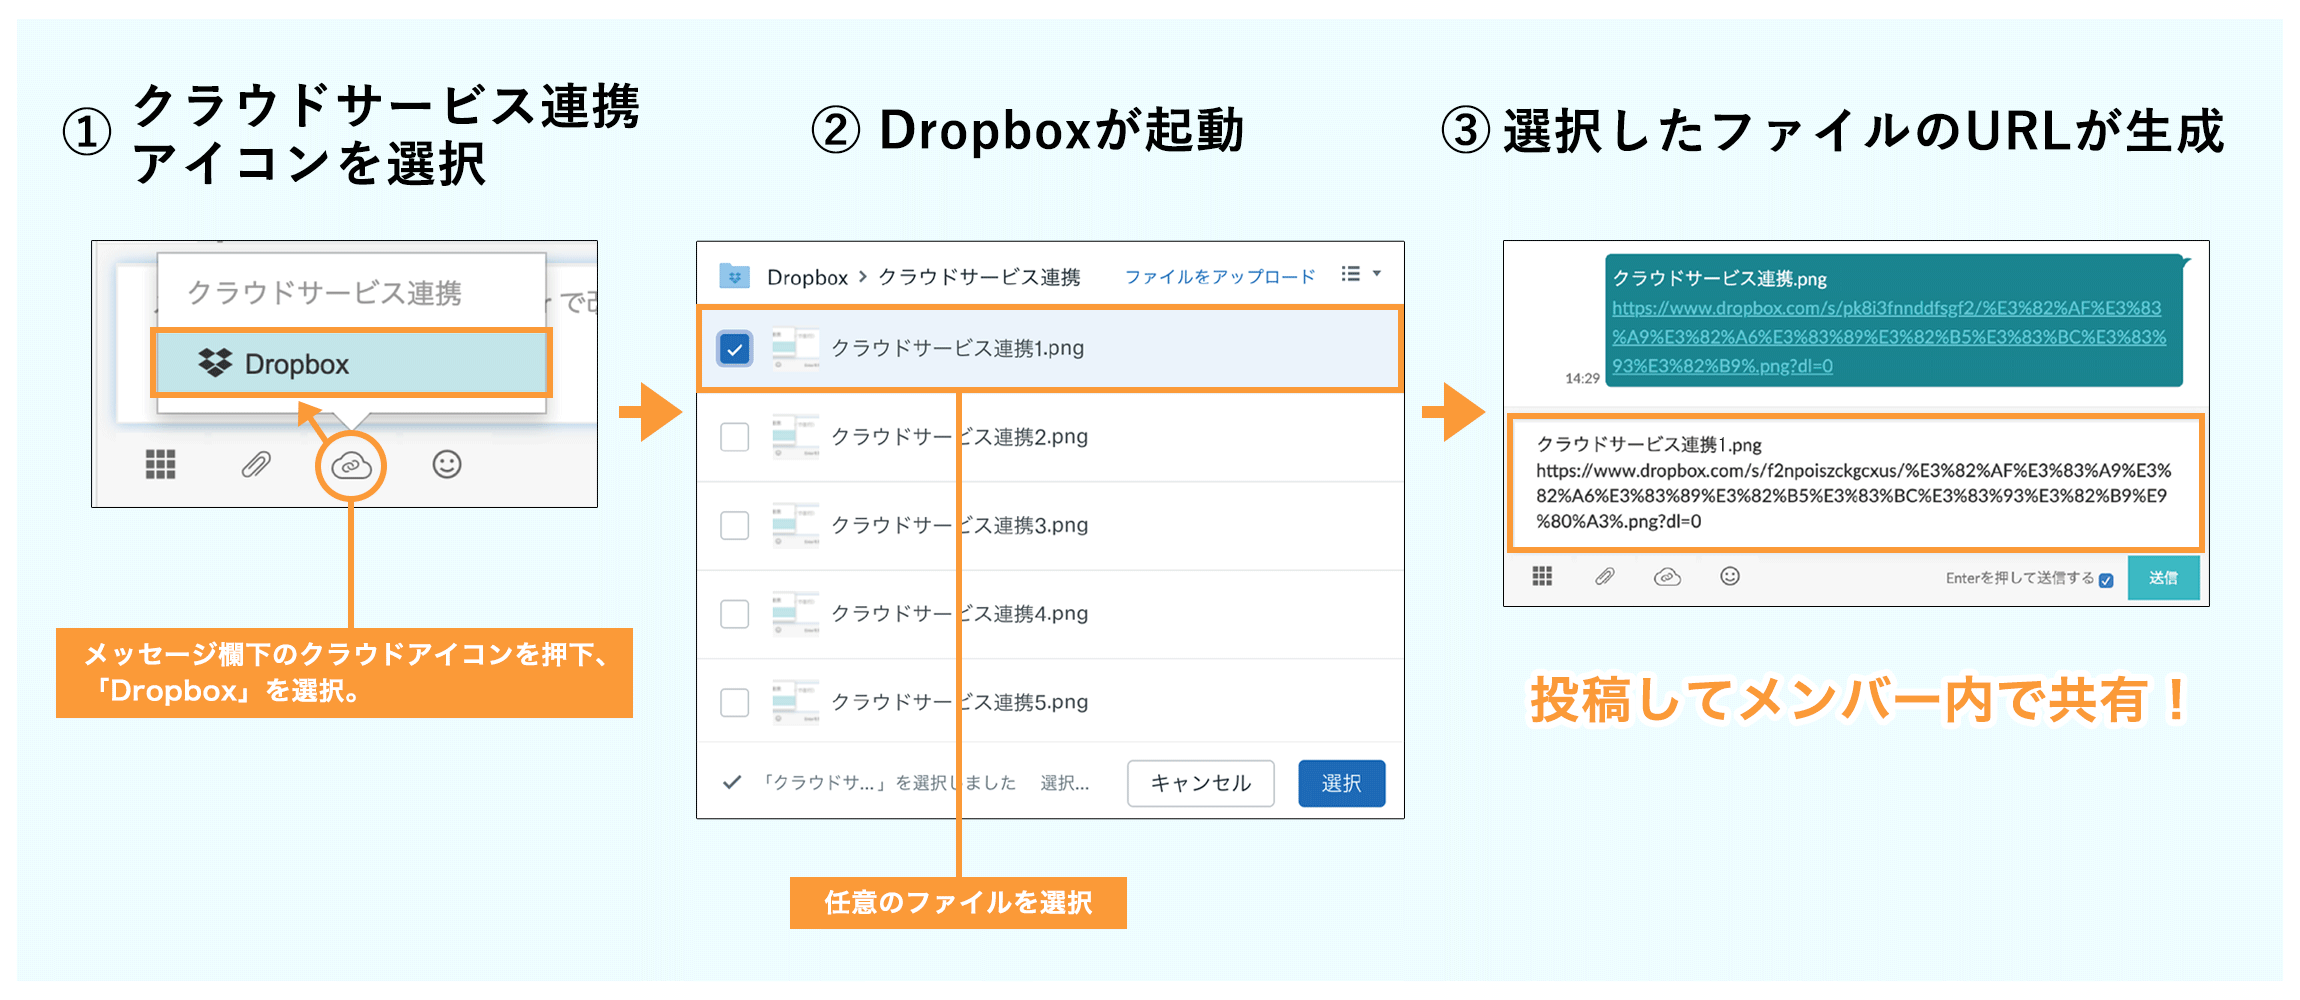
Task: Uncheck the クラウドサービス連携1.png checkbox
Action: point(735,349)
